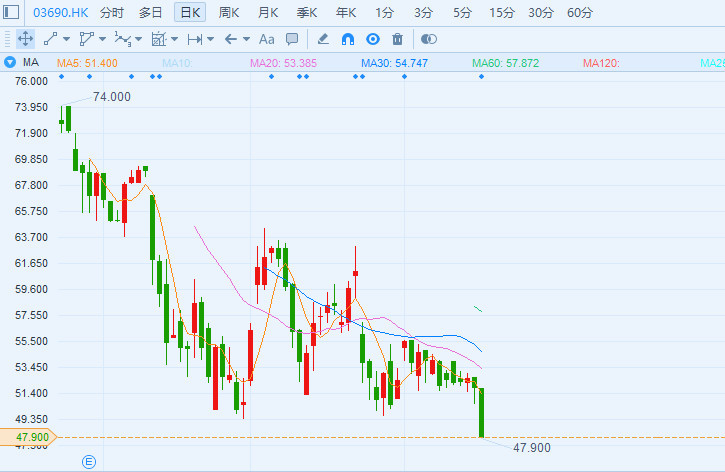The height and width of the screenshot is (472, 725).
Task: Select the comment bubble annotation tool
Action: 292,39
